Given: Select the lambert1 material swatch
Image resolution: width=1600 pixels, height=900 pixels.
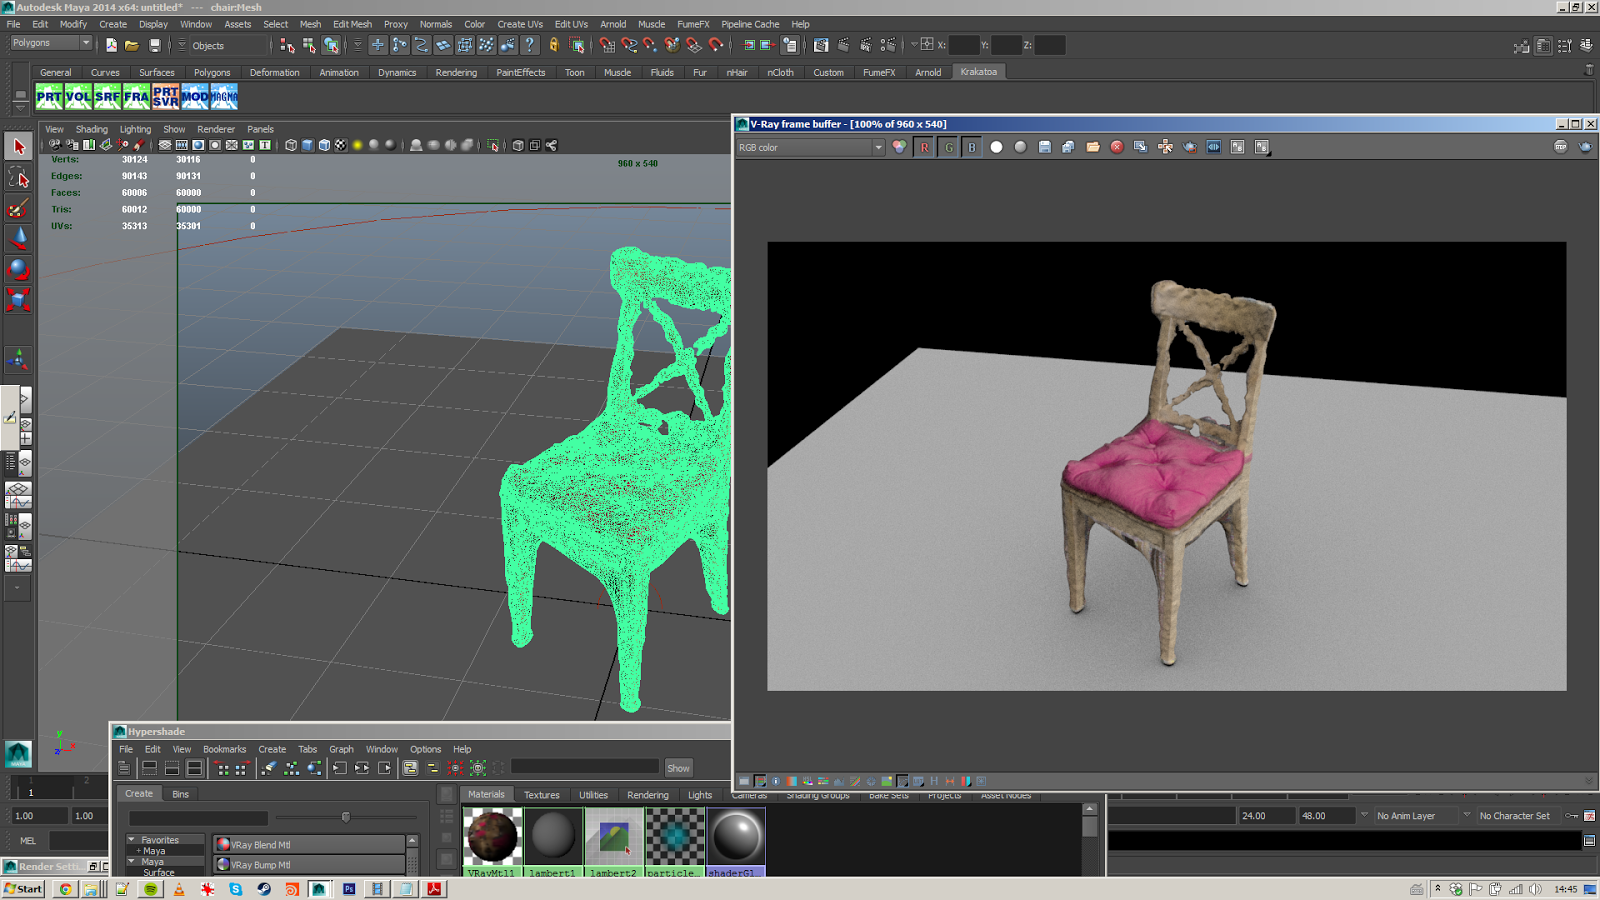Looking at the screenshot, I should coord(553,843).
